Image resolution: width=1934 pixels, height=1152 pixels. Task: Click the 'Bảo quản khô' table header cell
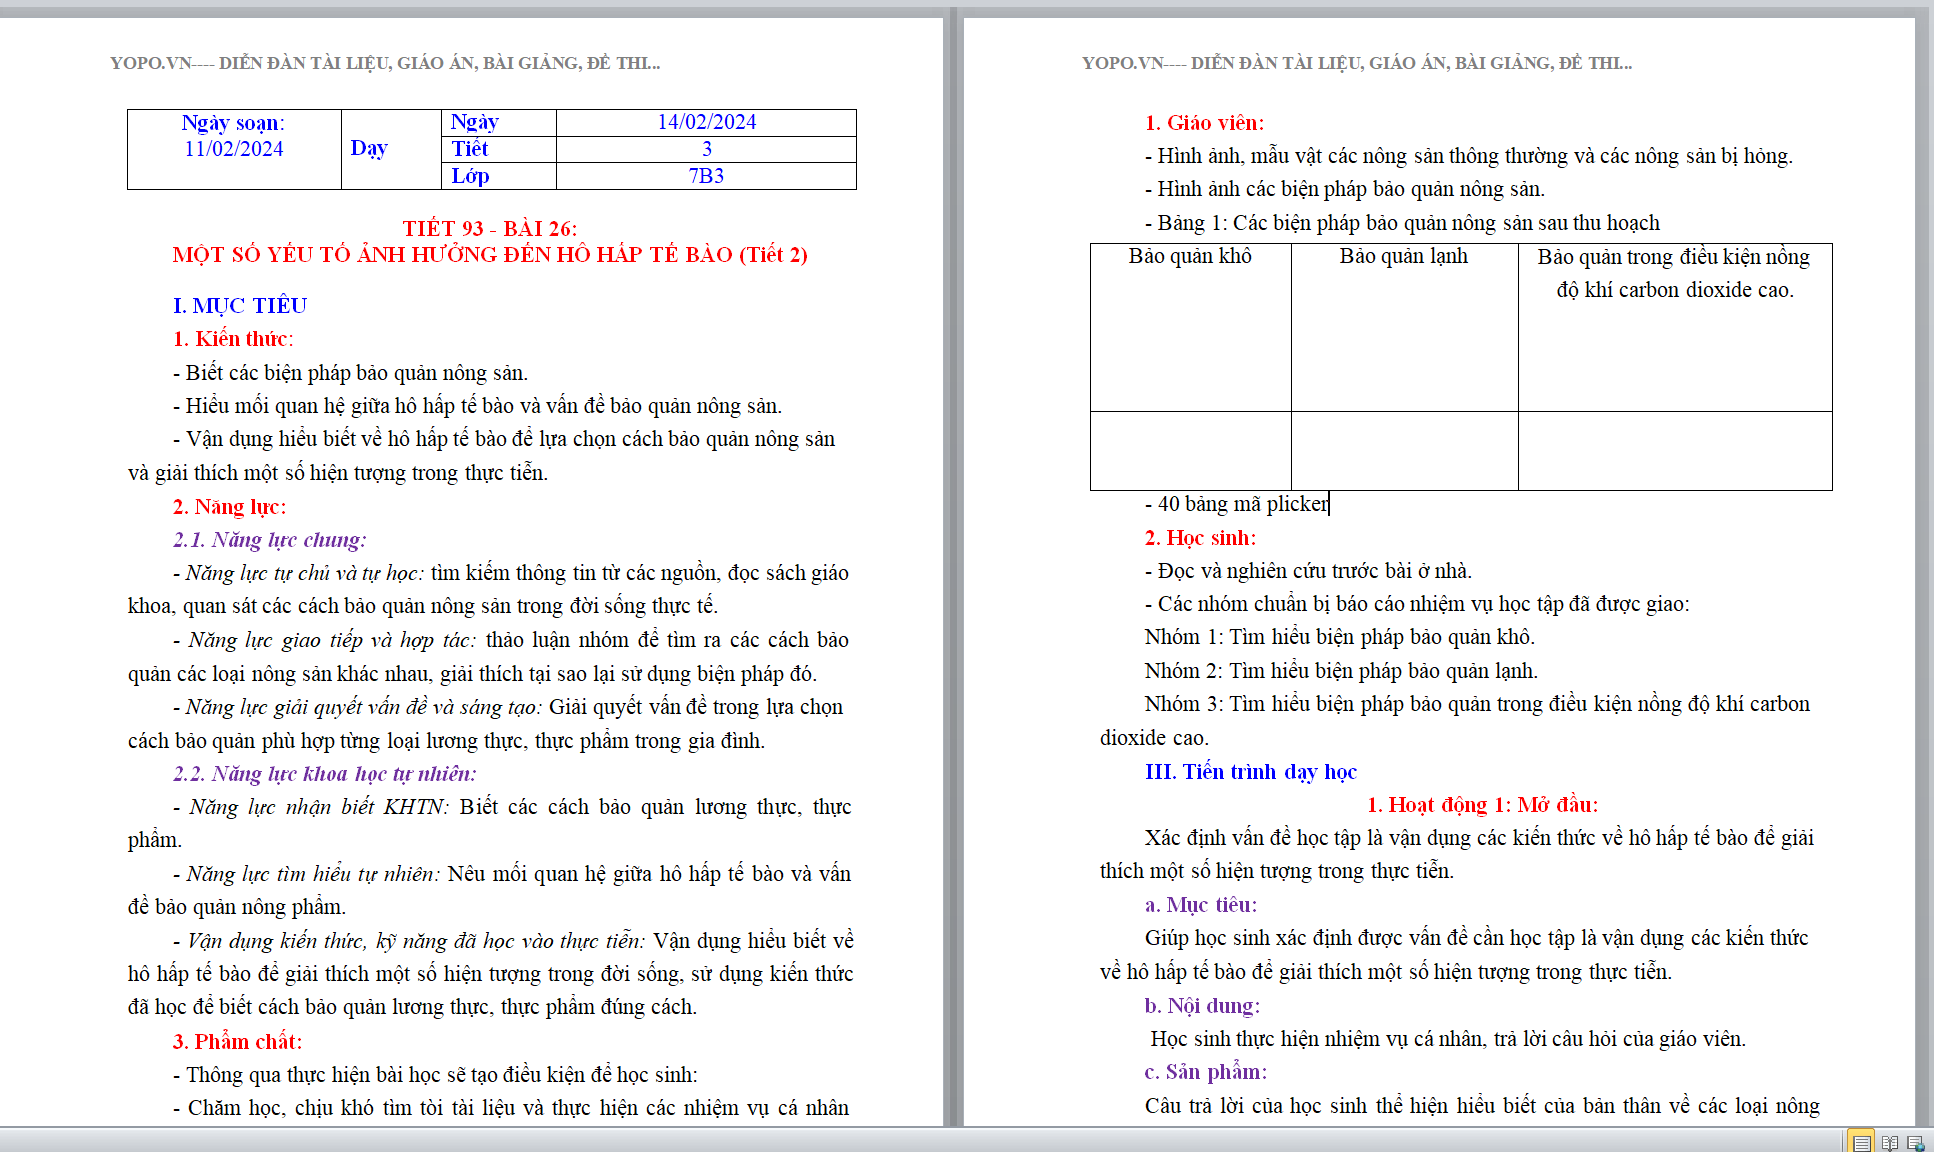[1190, 327]
